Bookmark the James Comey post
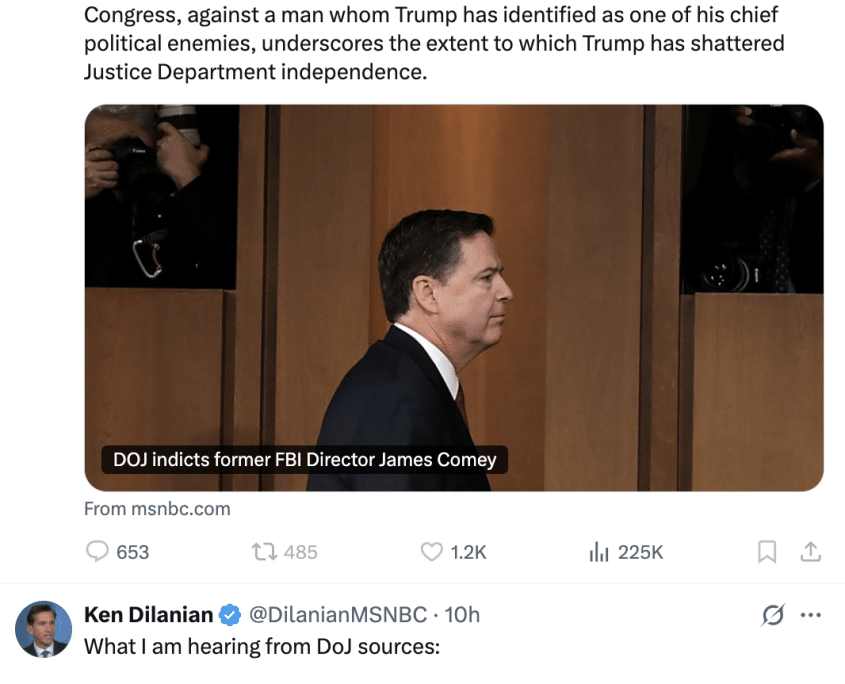Image resolution: width=845 pixels, height=684 pixels. tap(767, 551)
